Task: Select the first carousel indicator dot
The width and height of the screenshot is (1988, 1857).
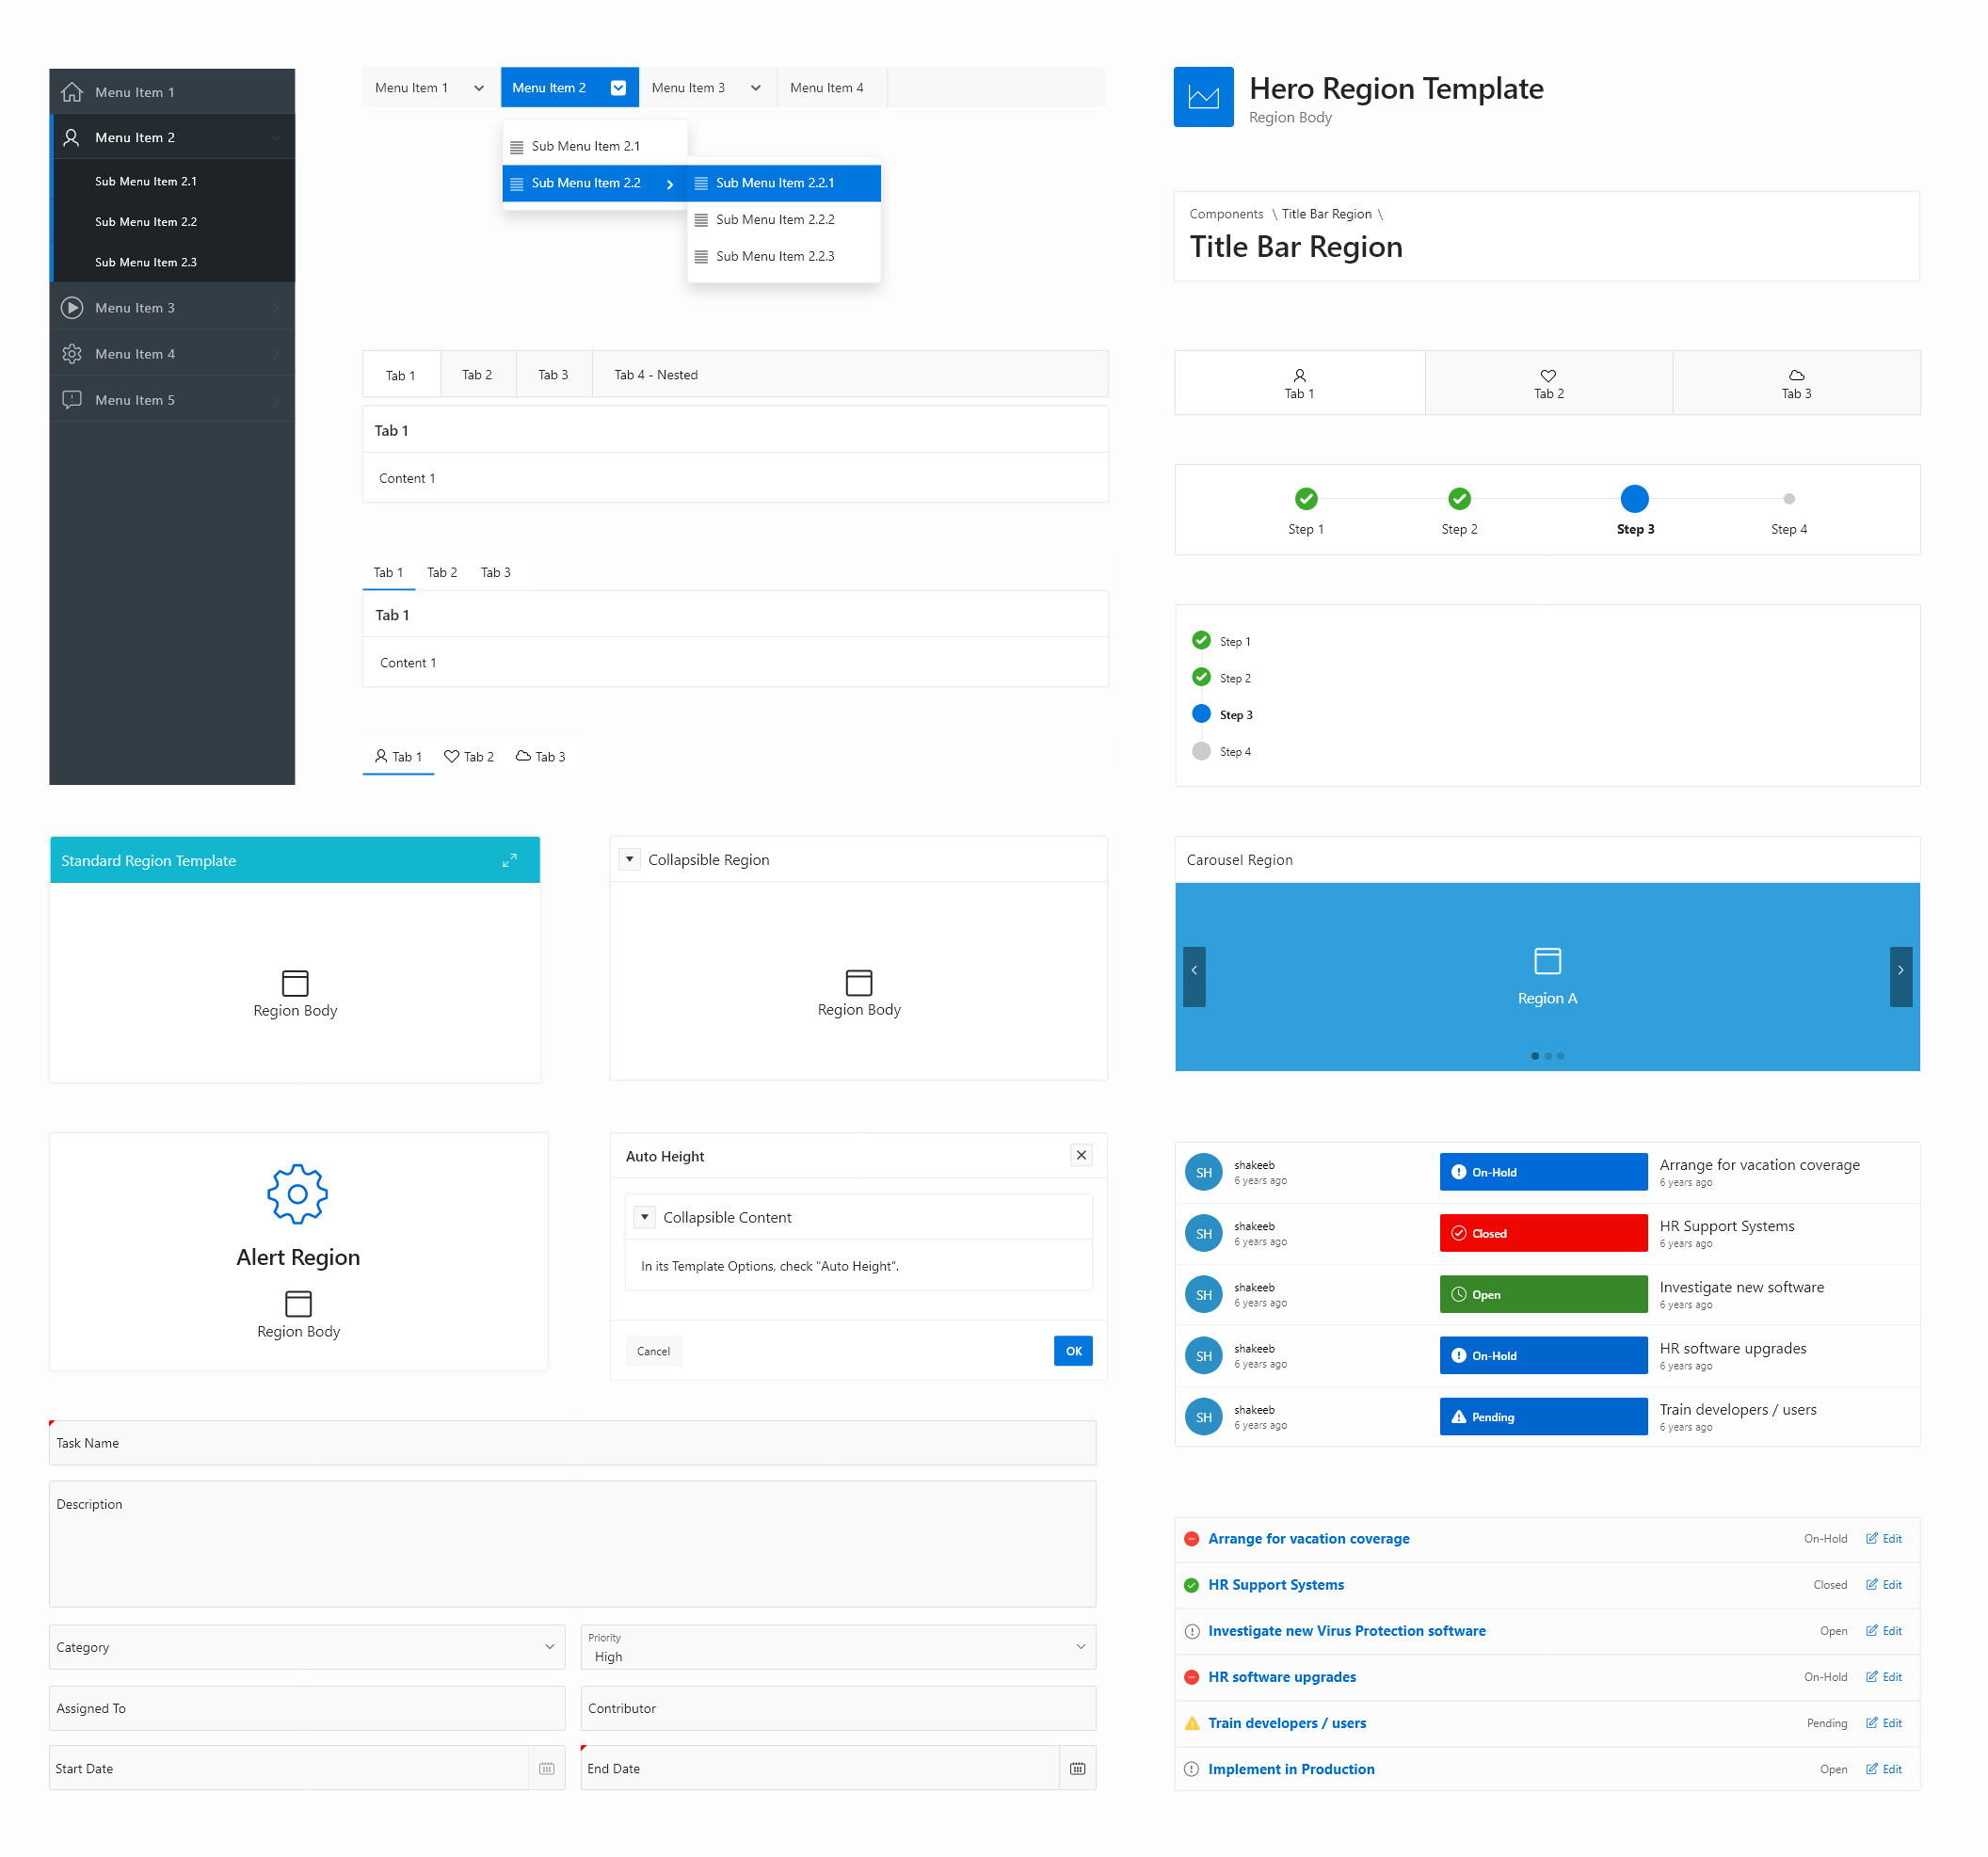Action: point(1534,1056)
